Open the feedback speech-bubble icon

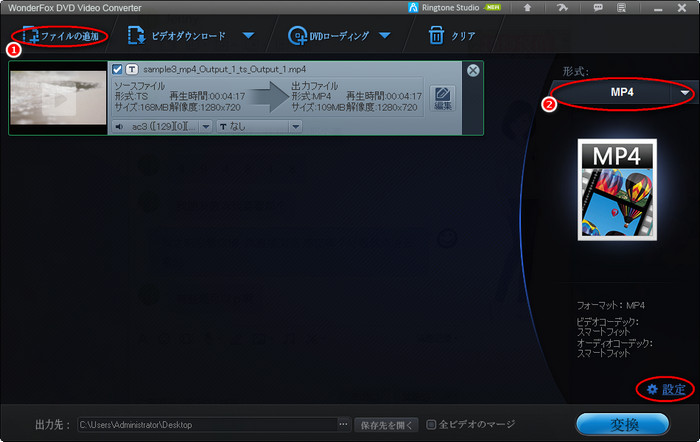tap(597, 8)
